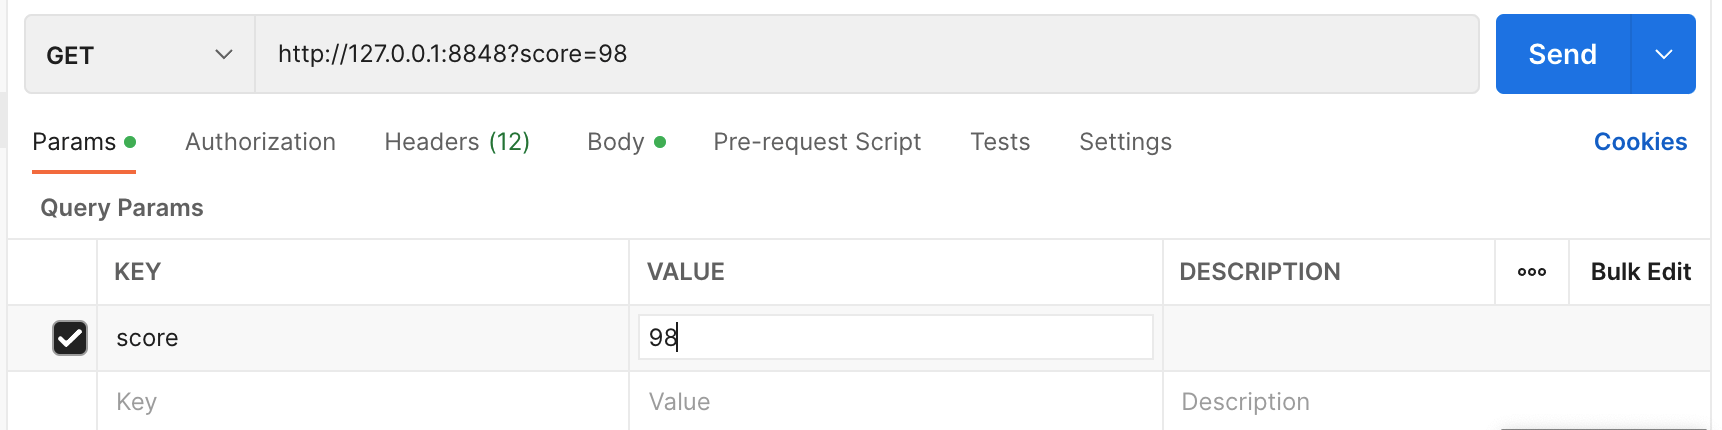Open the three-dots column options menu

(x=1531, y=272)
